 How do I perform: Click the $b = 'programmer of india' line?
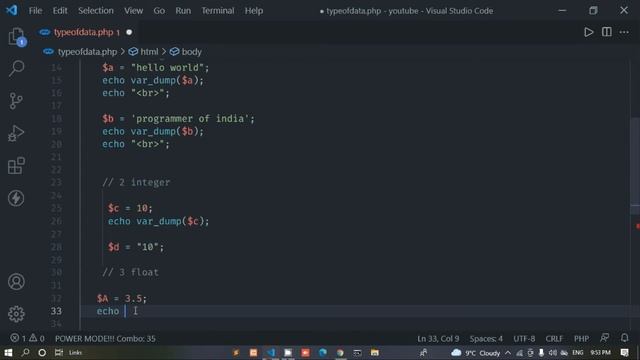click(x=178, y=119)
